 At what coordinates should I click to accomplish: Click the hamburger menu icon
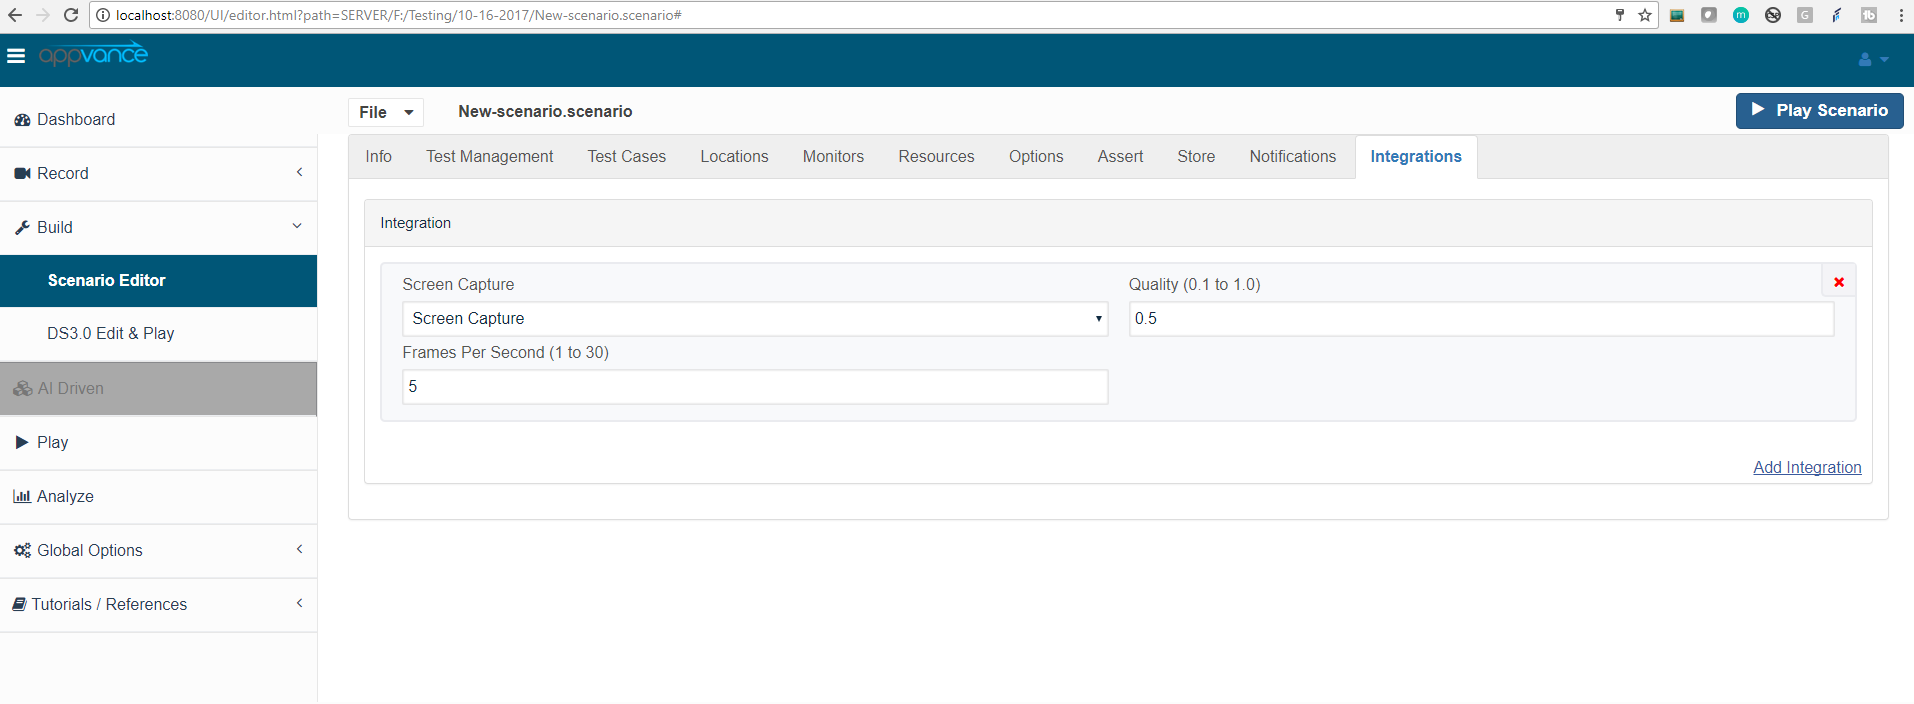[16, 56]
